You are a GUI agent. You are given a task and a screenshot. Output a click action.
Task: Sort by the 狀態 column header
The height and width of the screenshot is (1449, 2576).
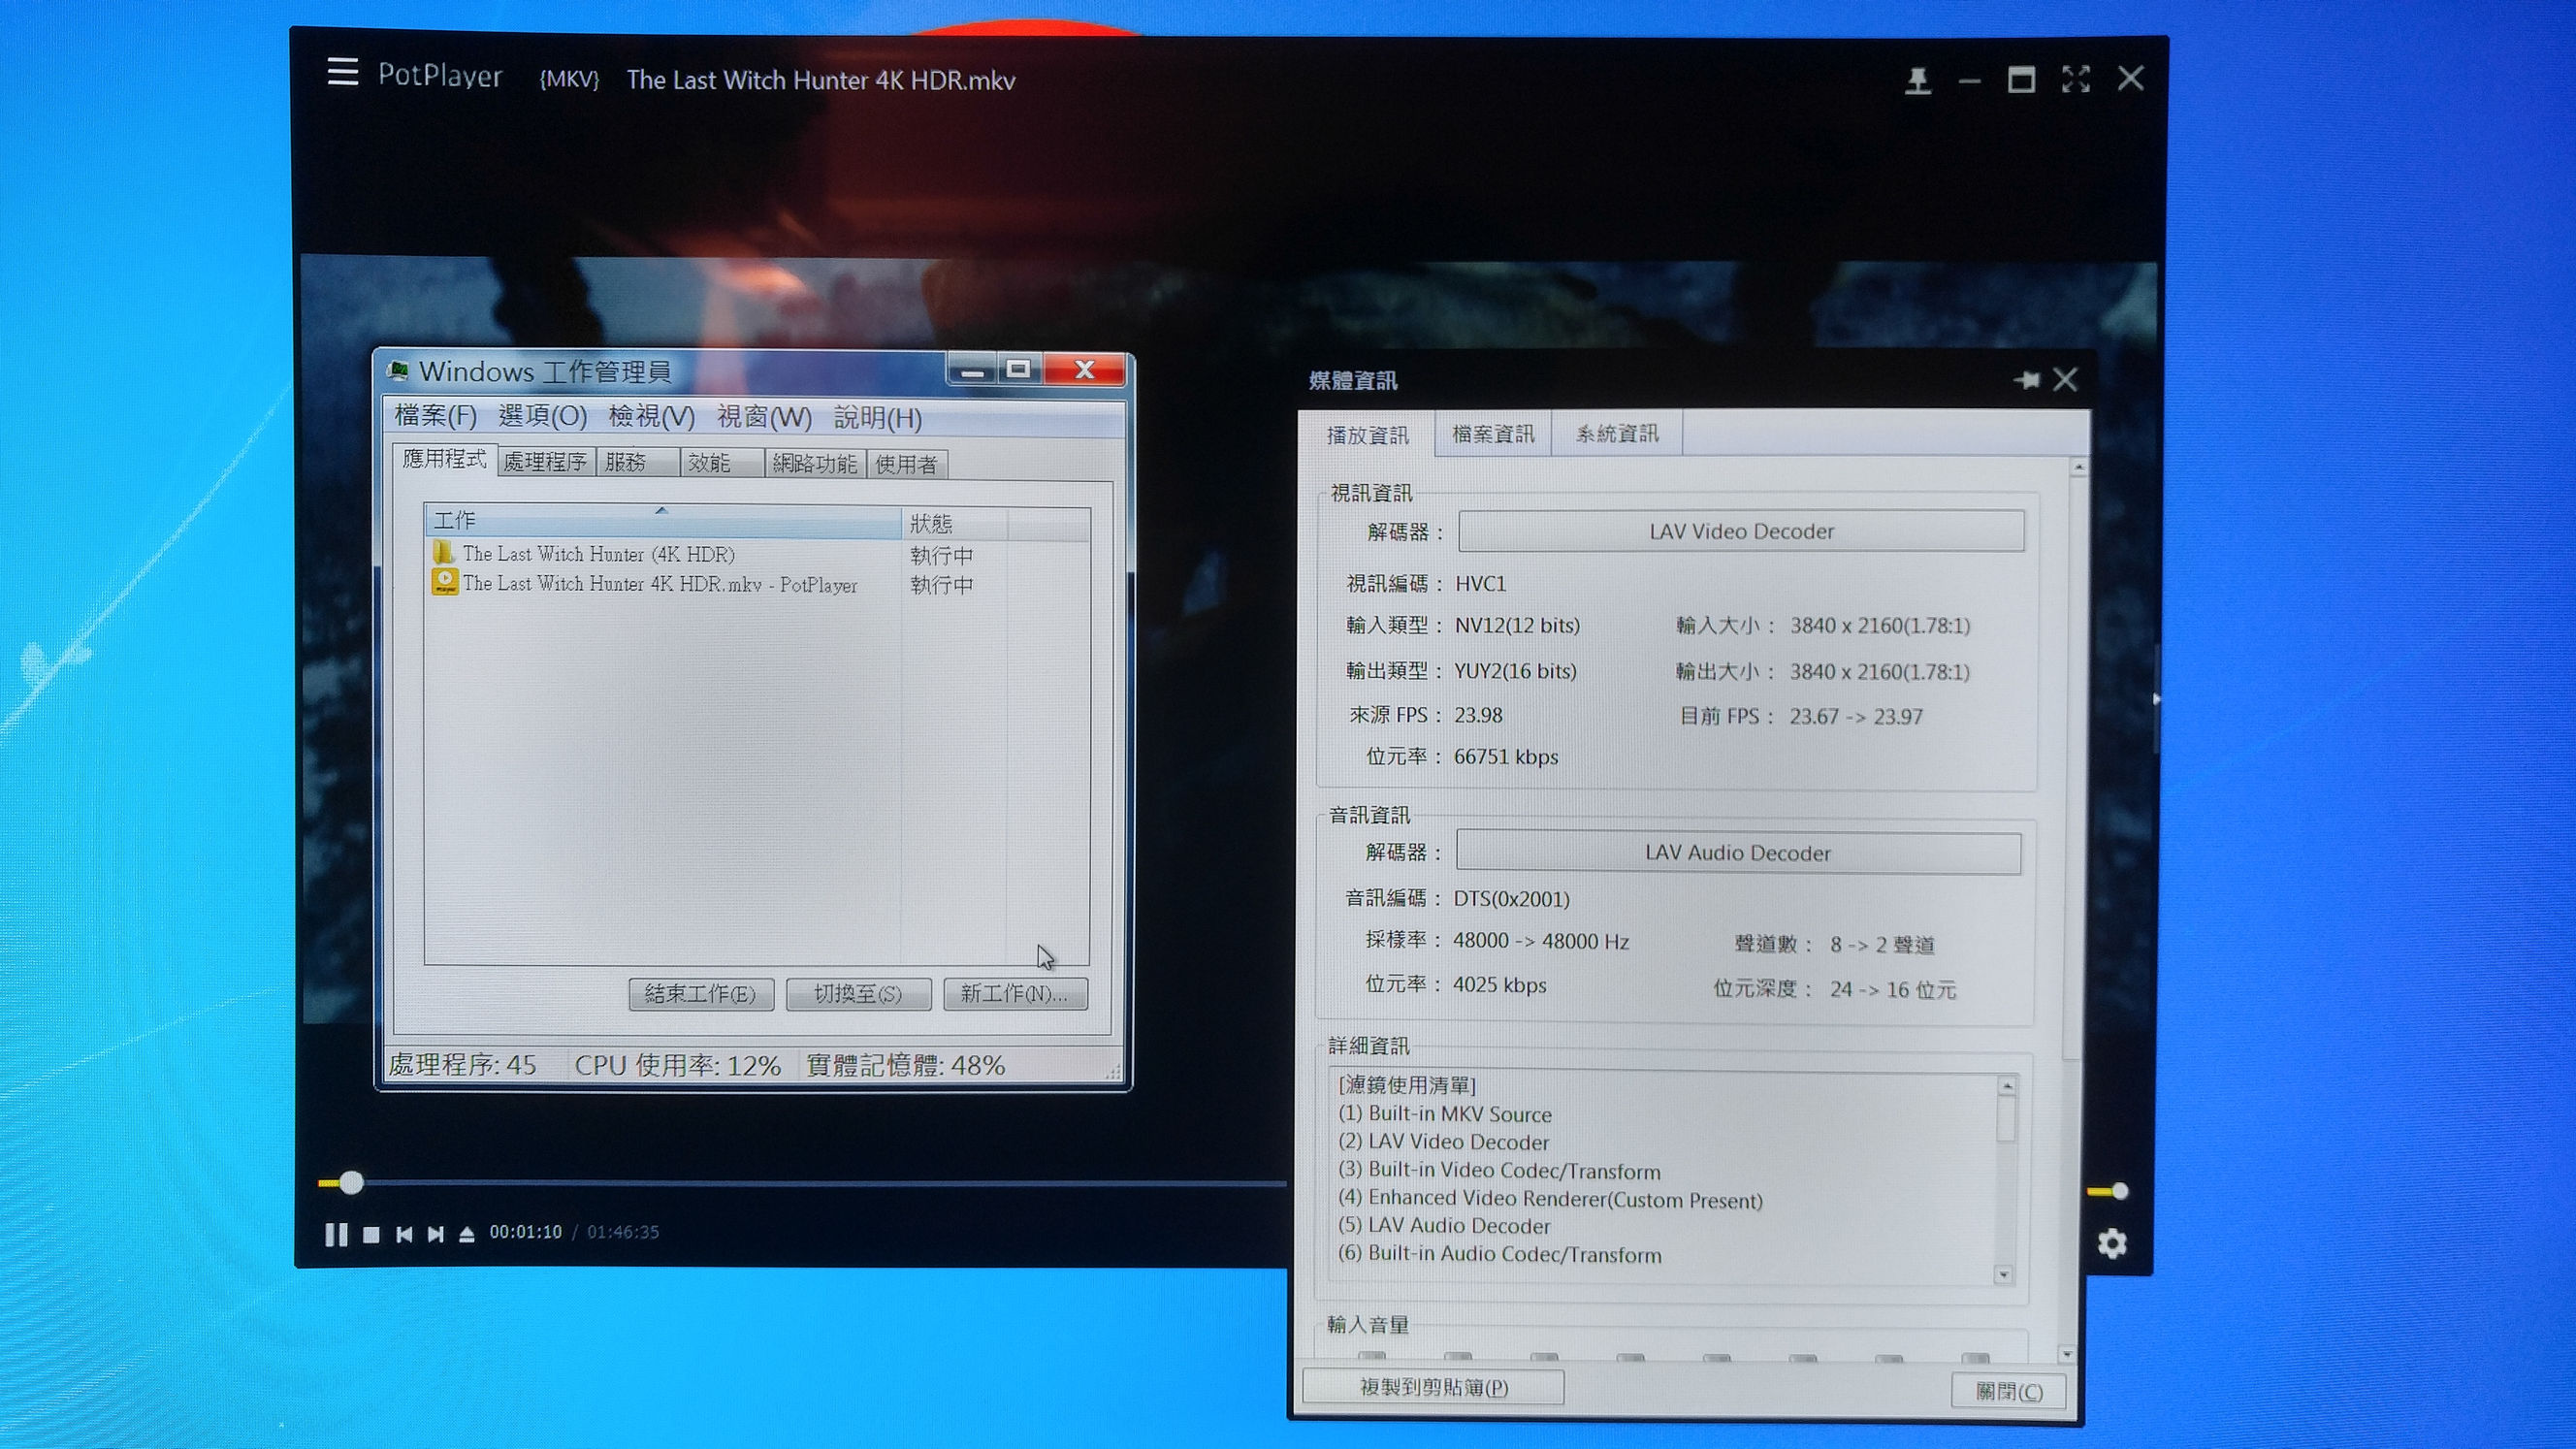tap(953, 524)
